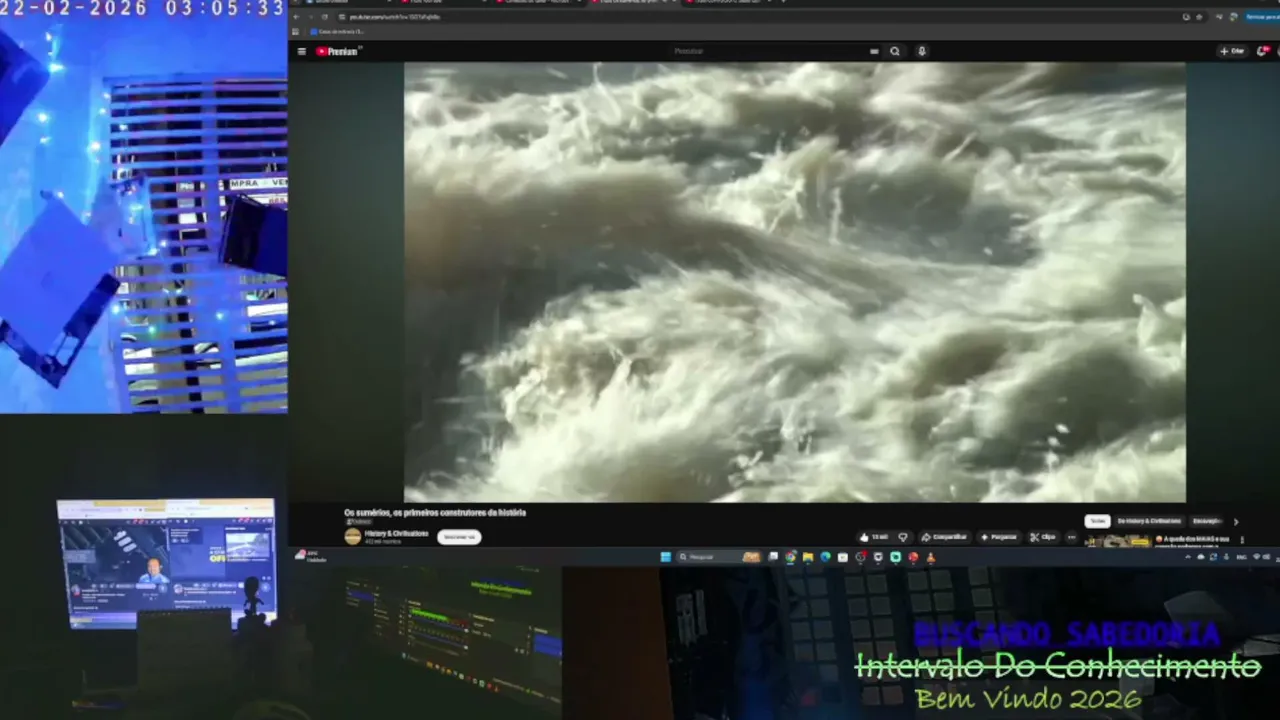
Task: Open File Explorer from the taskbar
Action: click(x=807, y=557)
